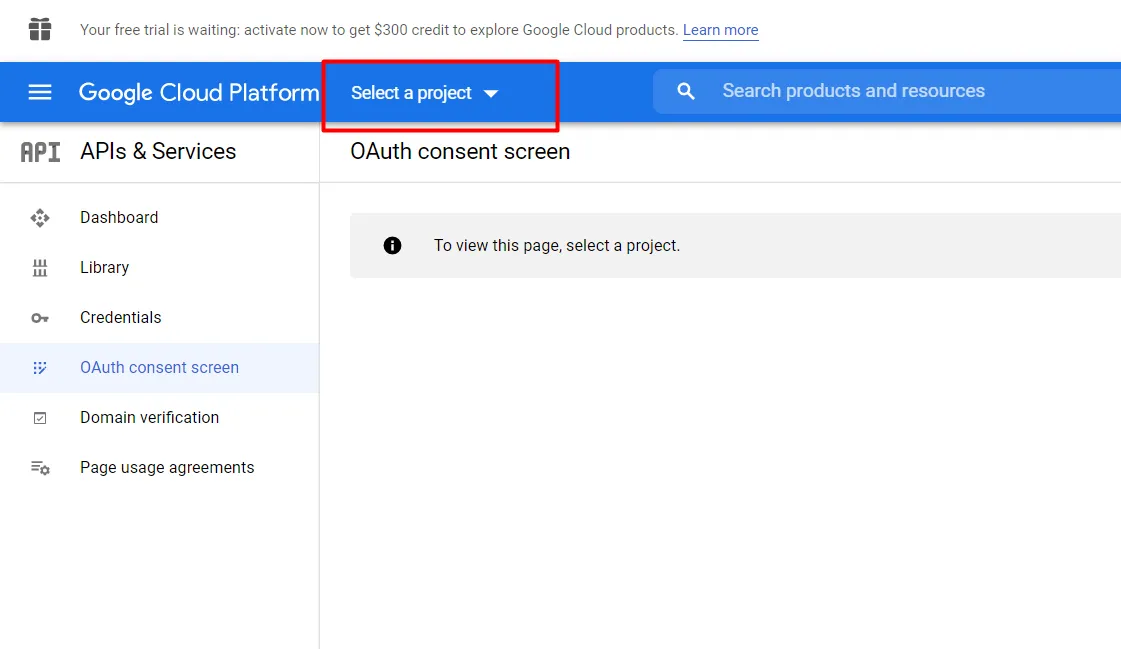Screen dimensions: 1121x649
Task: Click the OAuth consent screen dotted icon
Action: 40,367
